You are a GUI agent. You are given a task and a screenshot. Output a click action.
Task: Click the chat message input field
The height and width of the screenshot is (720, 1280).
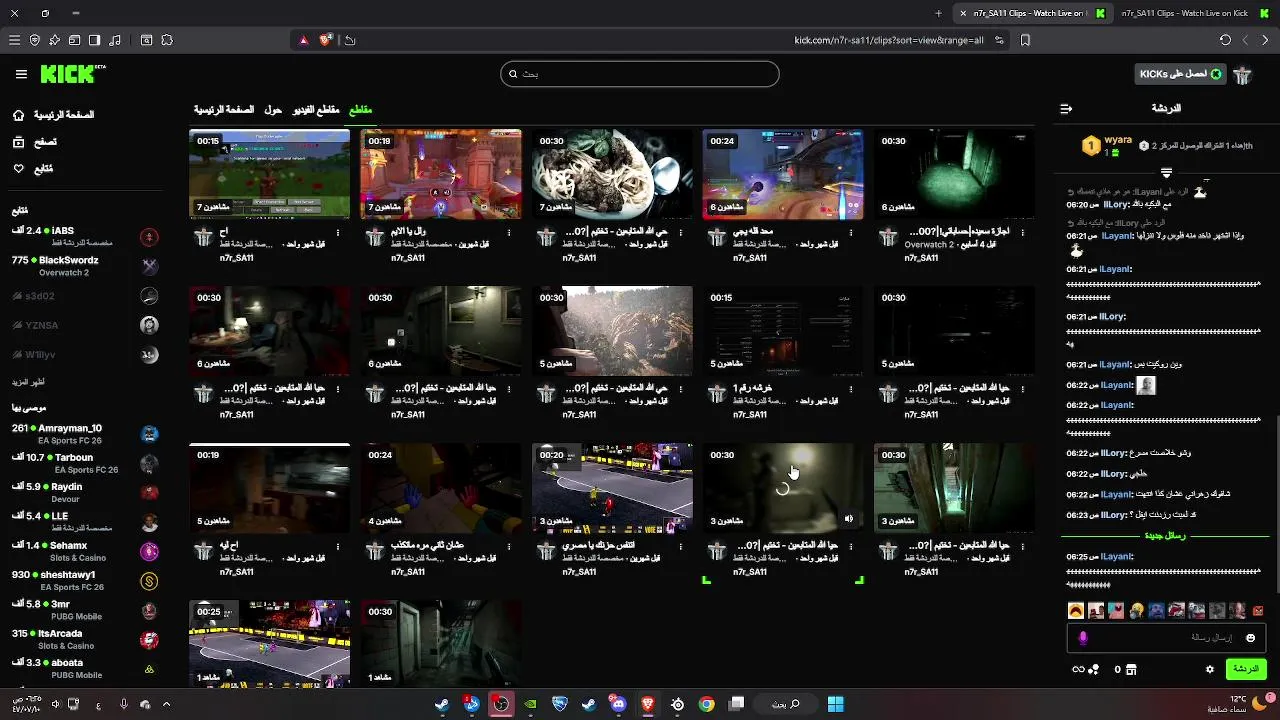point(1165,637)
